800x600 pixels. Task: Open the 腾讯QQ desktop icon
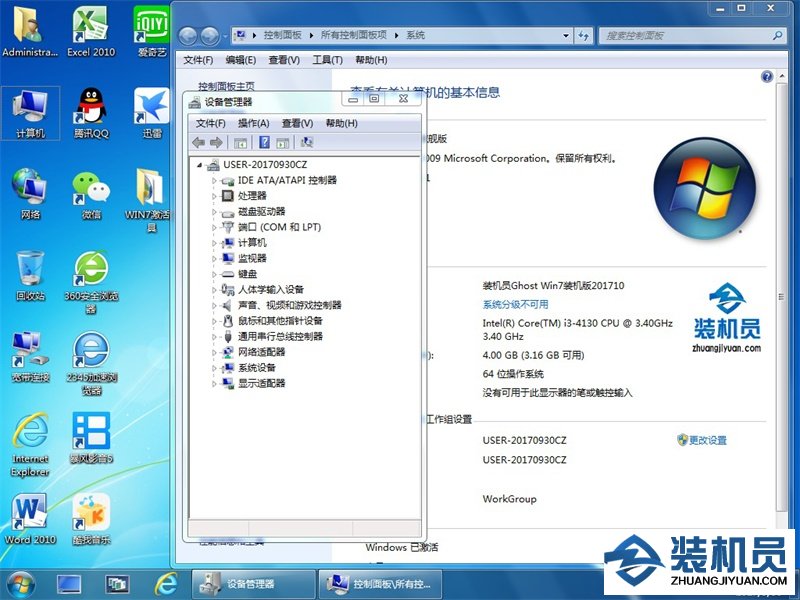click(x=91, y=110)
